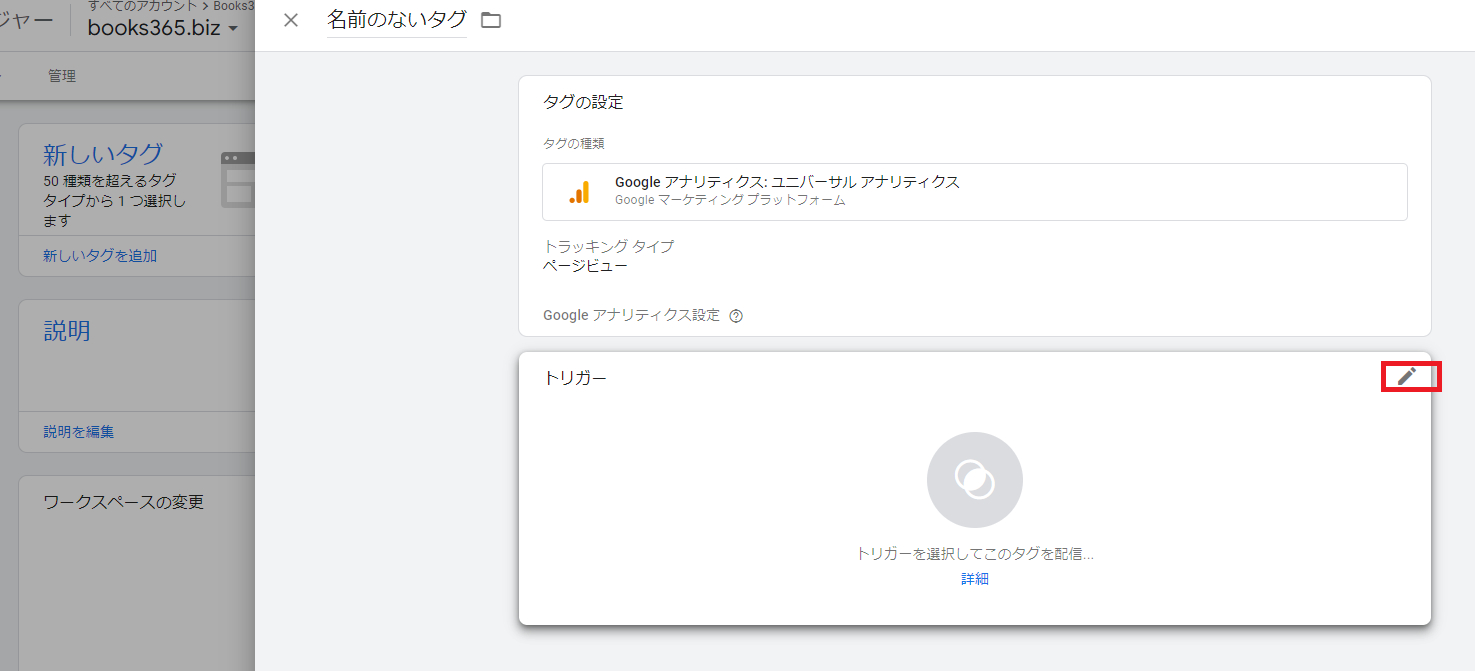1475x671 pixels.
Task: Select 新しいタグを追加 in the sidebar
Action: tap(97, 256)
